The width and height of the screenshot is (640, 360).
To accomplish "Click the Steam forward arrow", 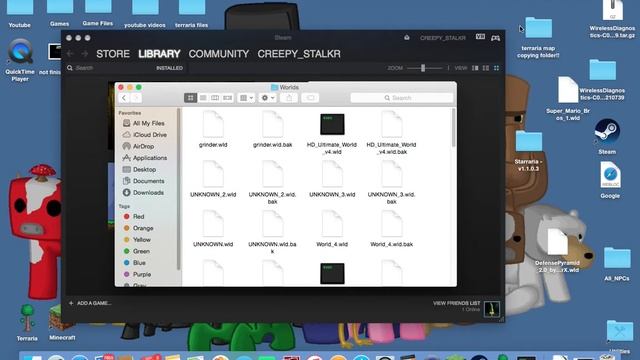I will (x=84, y=54).
